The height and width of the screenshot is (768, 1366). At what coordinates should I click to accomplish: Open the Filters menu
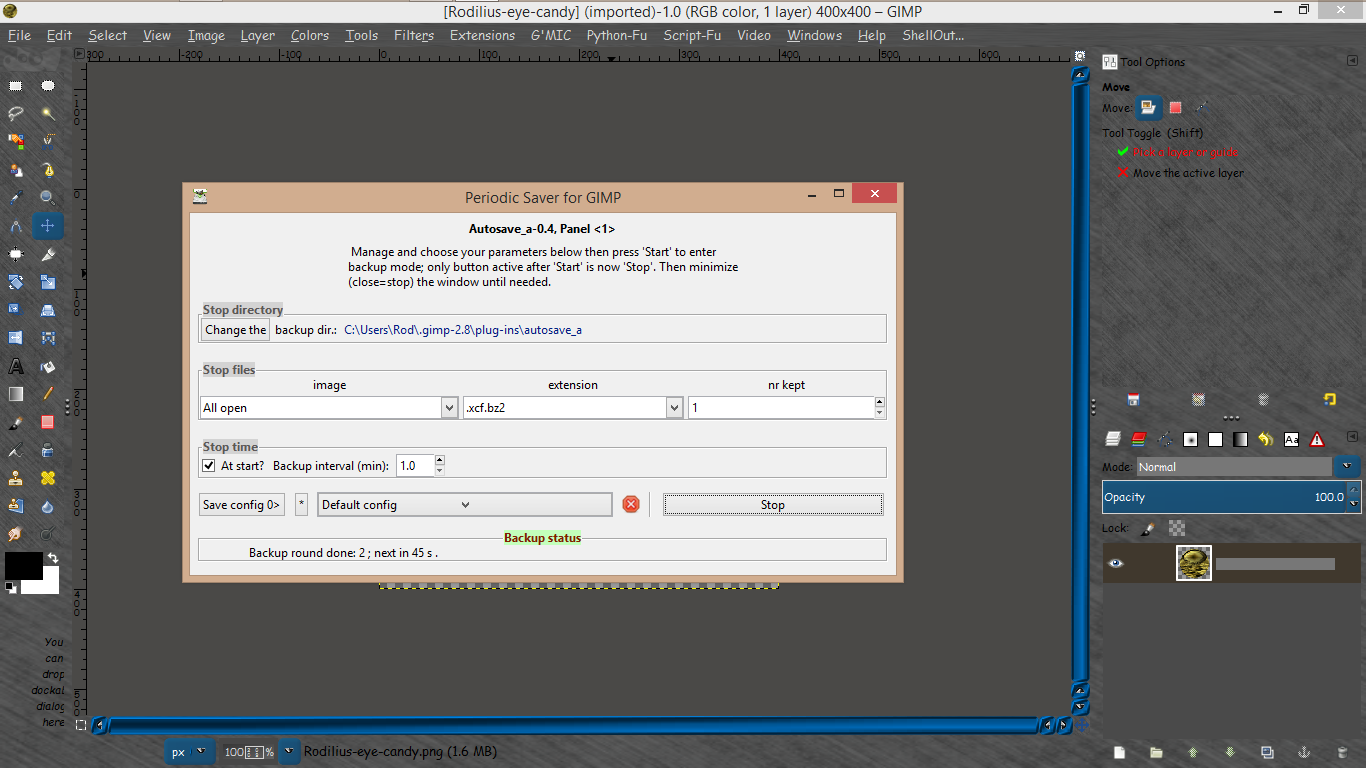point(414,35)
